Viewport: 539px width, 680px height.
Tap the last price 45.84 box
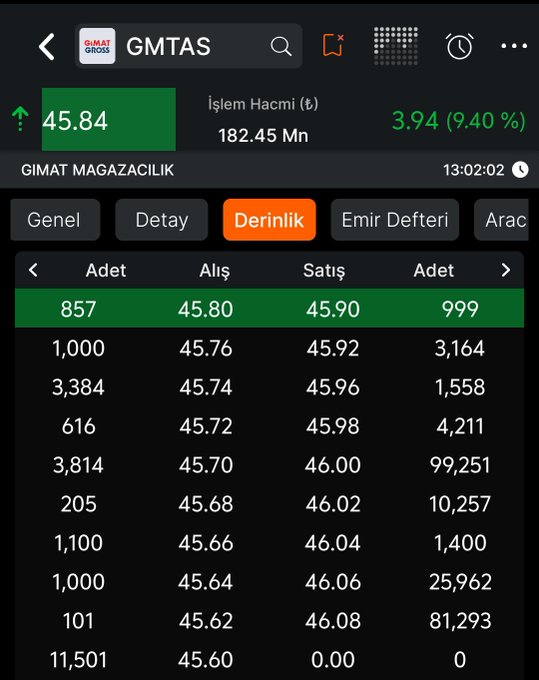[x=109, y=120]
